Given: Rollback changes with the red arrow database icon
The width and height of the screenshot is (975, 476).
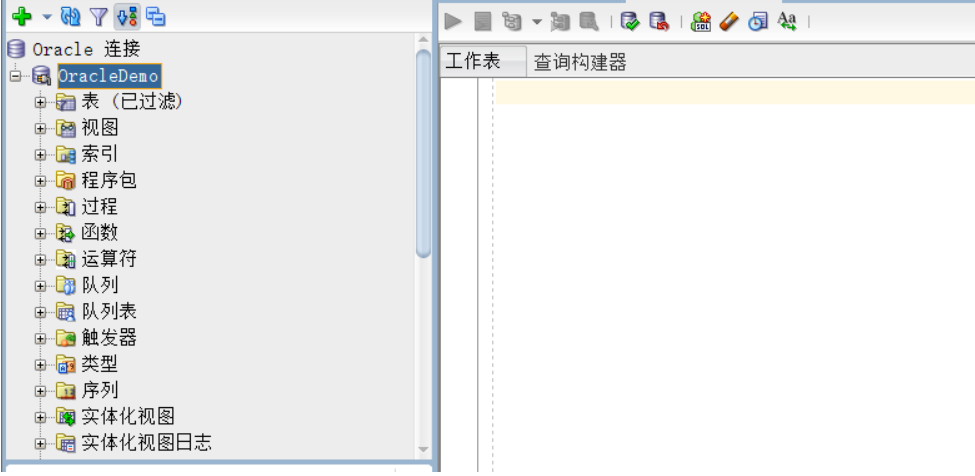Looking at the screenshot, I should [659, 22].
